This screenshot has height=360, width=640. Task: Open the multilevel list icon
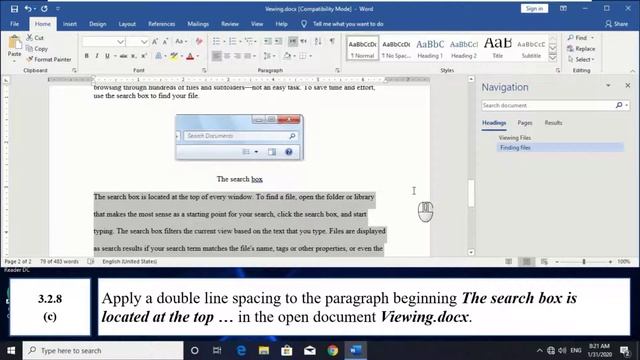[248, 41]
